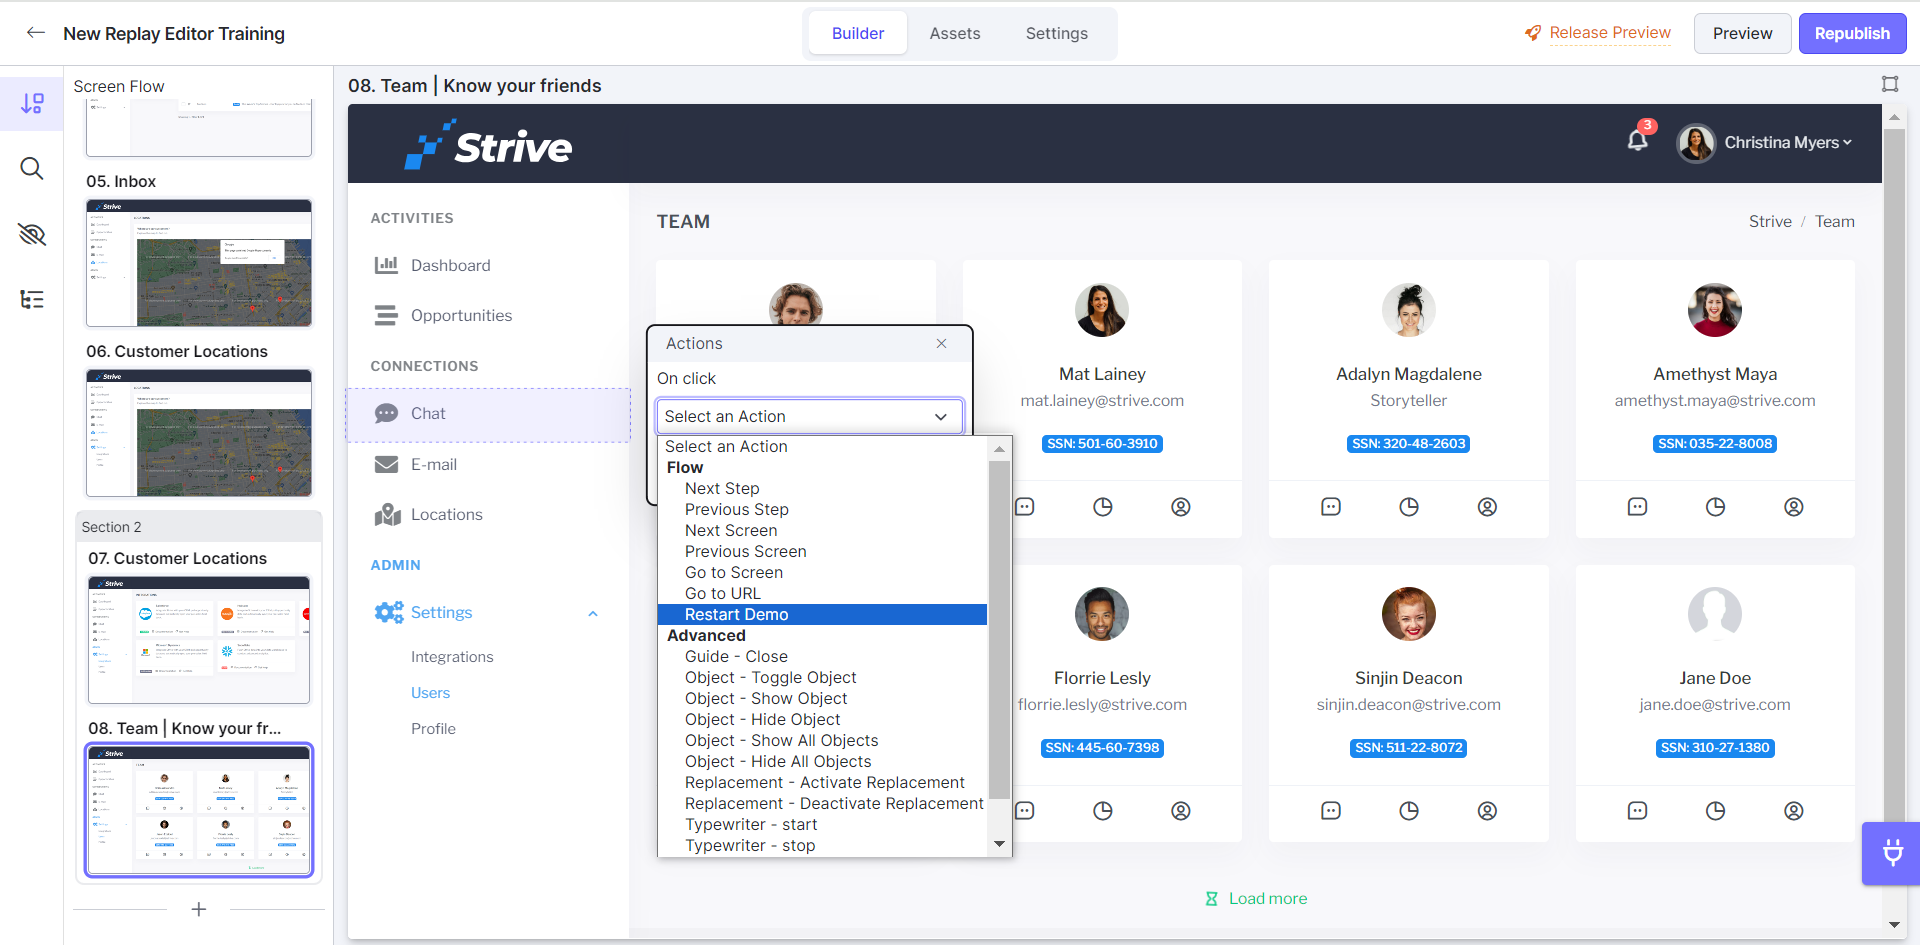Select Object - Hide All Objects option
Viewport: 1920px width, 945px height.
[x=778, y=761]
